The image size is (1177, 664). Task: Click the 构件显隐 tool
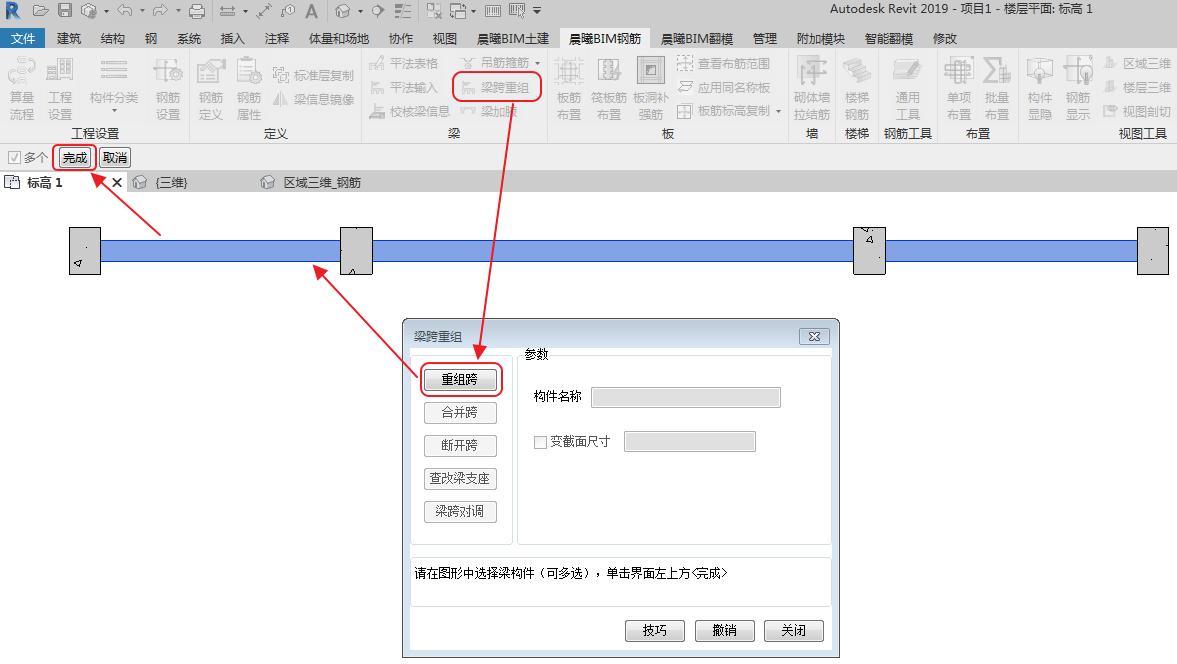(1040, 89)
